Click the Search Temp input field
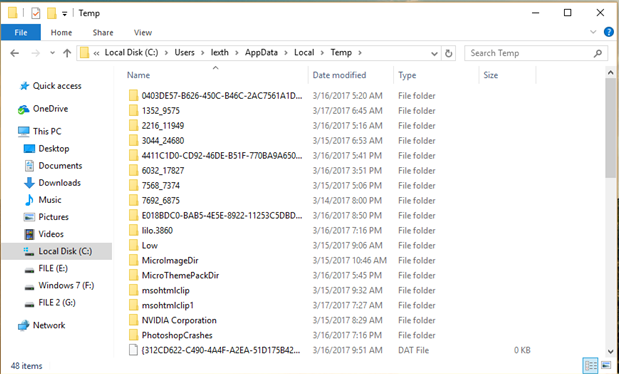Viewport: 619px width, 374px height. [529, 53]
